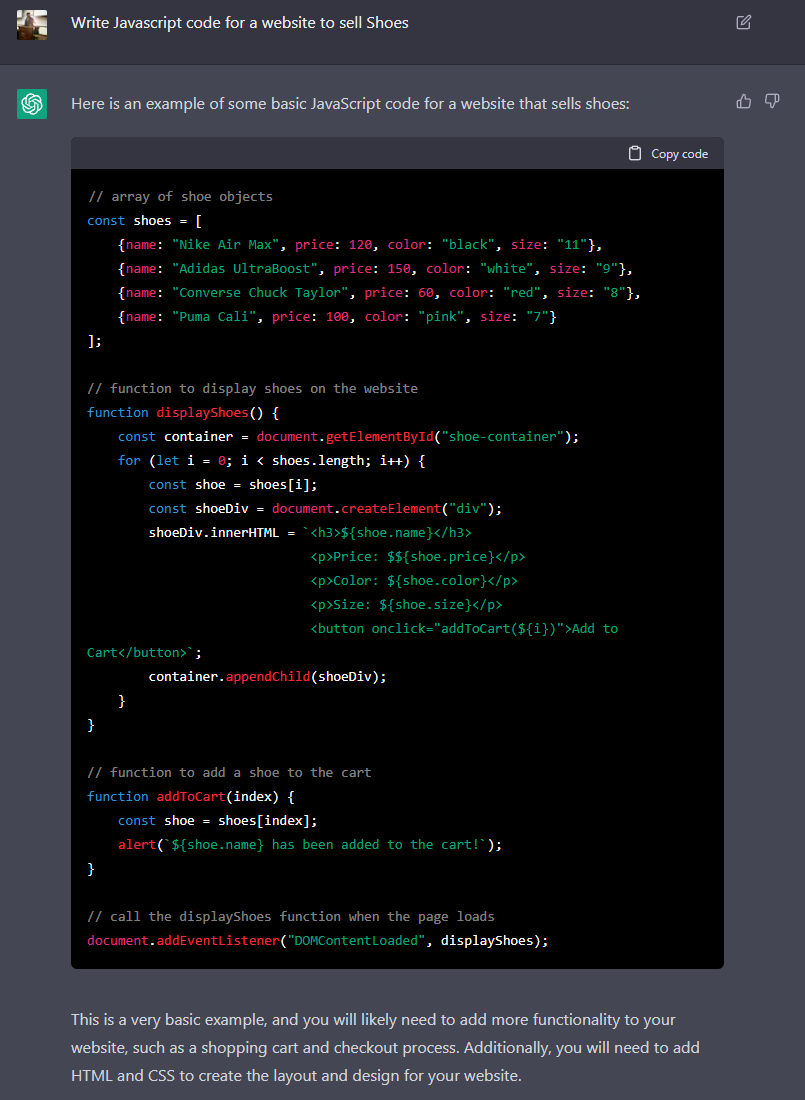Click the string "Adidas UltraBoost" in the code
Image resolution: width=805 pixels, height=1100 pixels.
click(x=245, y=268)
